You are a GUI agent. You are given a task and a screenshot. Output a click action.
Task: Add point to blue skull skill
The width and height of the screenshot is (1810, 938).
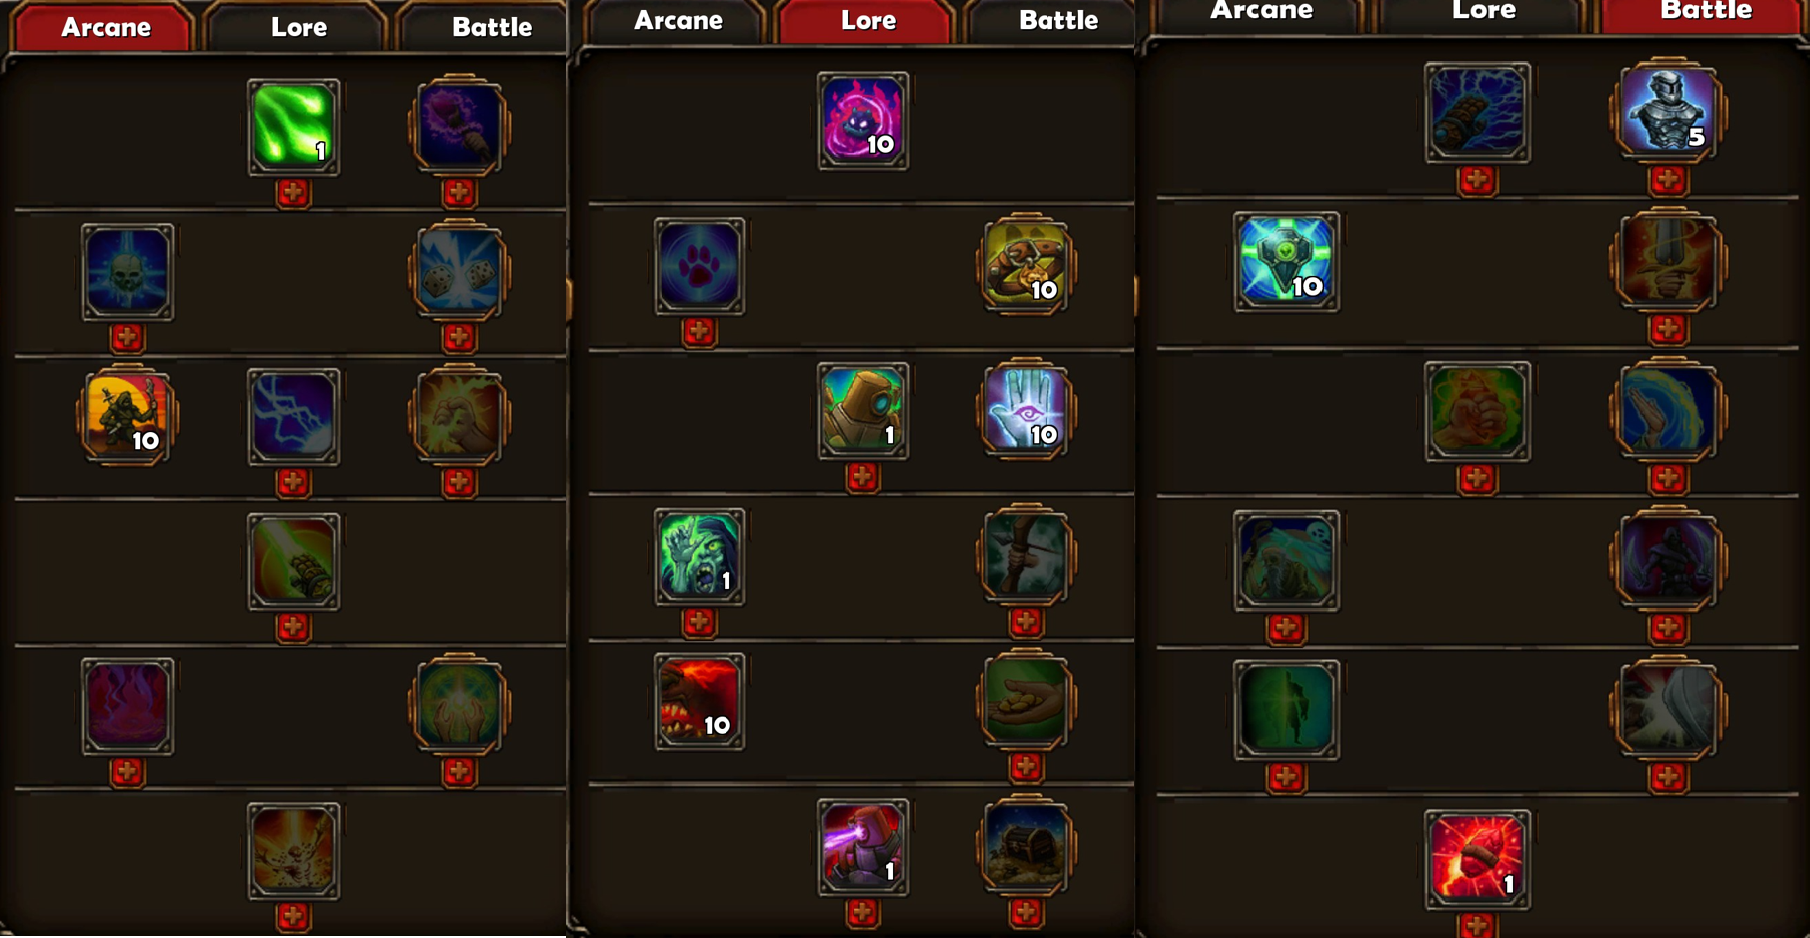click(127, 338)
